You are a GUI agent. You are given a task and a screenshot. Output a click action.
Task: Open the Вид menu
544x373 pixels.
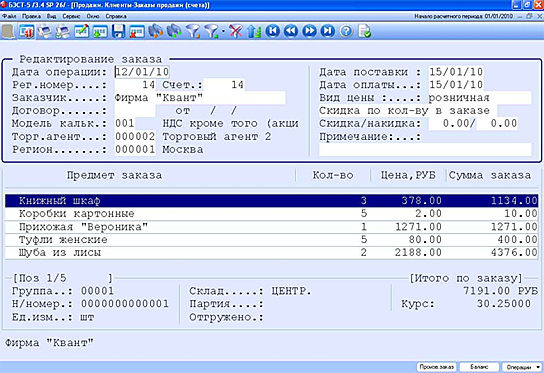pyautogui.click(x=52, y=16)
